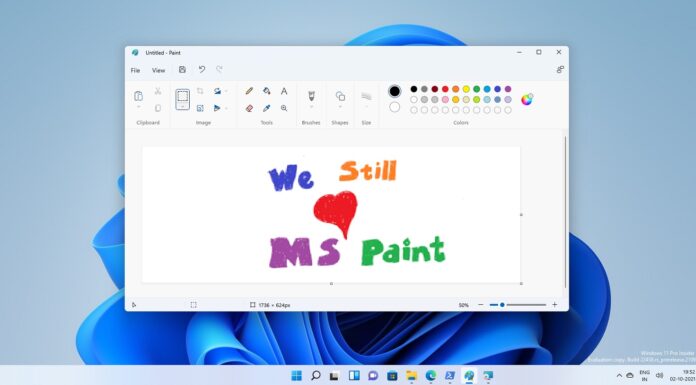Expand the Shapes dropdown chevron
696x385 pixels.
point(340,107)
